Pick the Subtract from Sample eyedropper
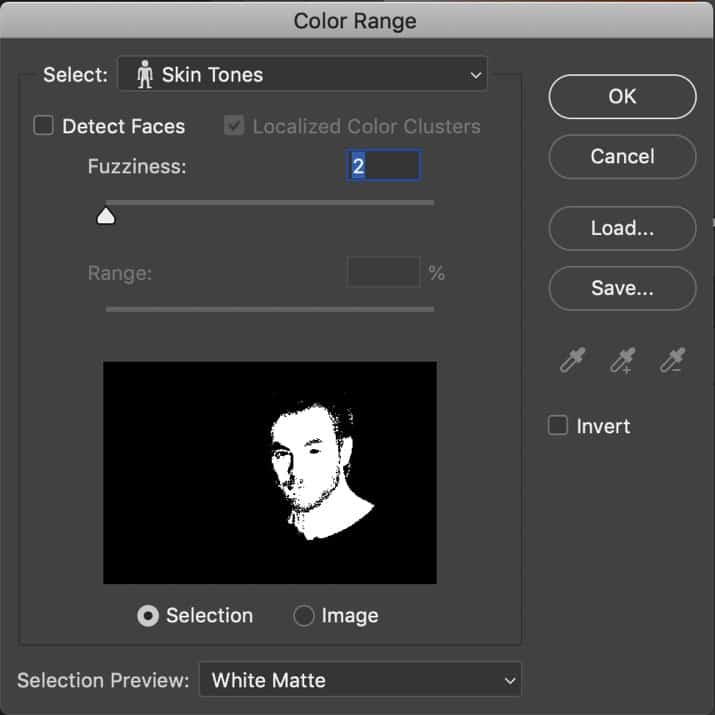Screen dimensions: 715x715 (672, 360)
